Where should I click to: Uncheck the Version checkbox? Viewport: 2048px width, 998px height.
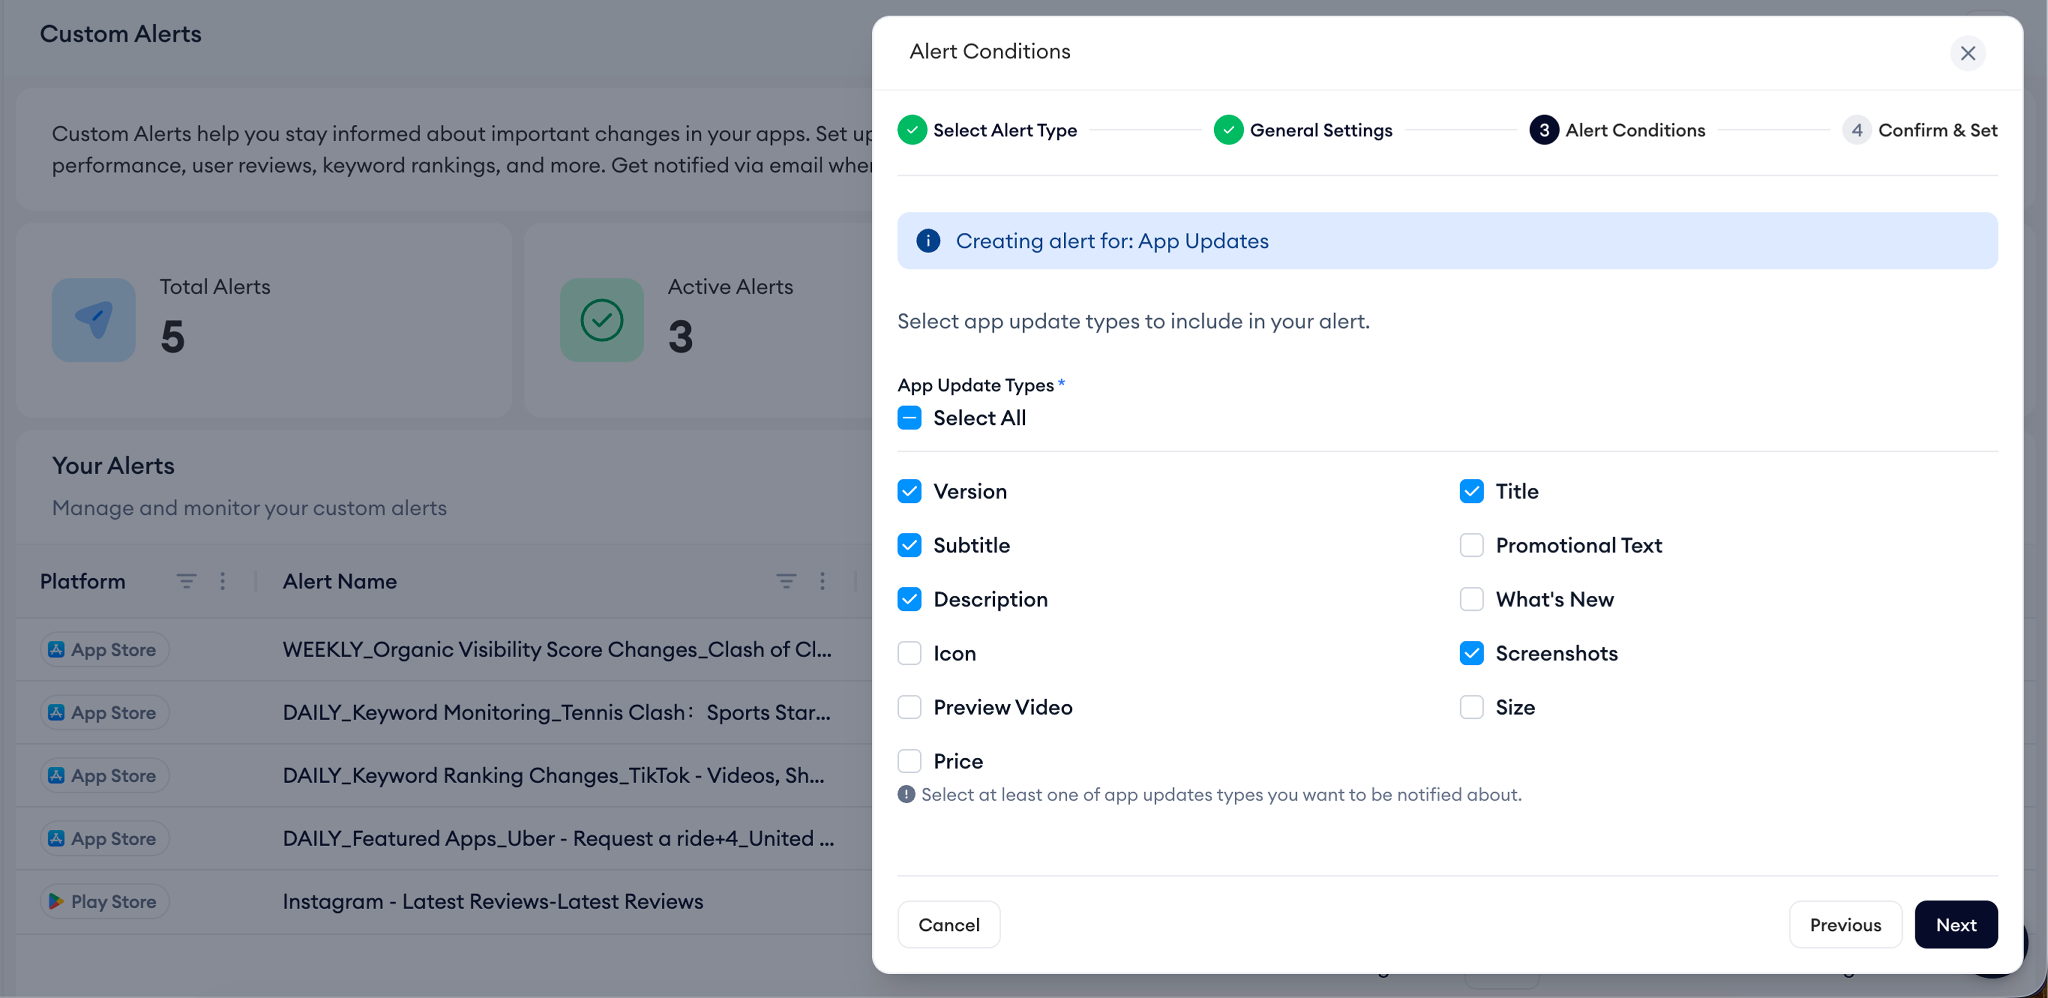pos(909,491)
